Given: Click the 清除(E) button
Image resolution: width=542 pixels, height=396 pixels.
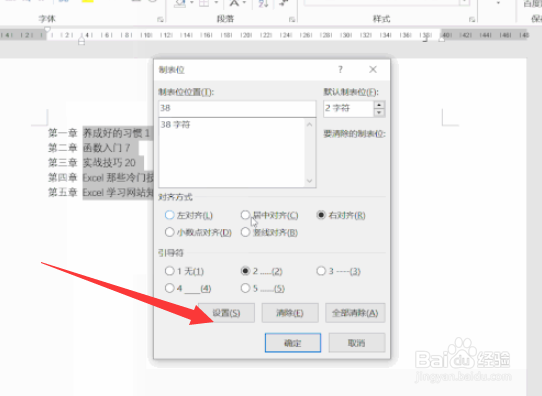Looking at the screenshot, I should tap(290, 313).
